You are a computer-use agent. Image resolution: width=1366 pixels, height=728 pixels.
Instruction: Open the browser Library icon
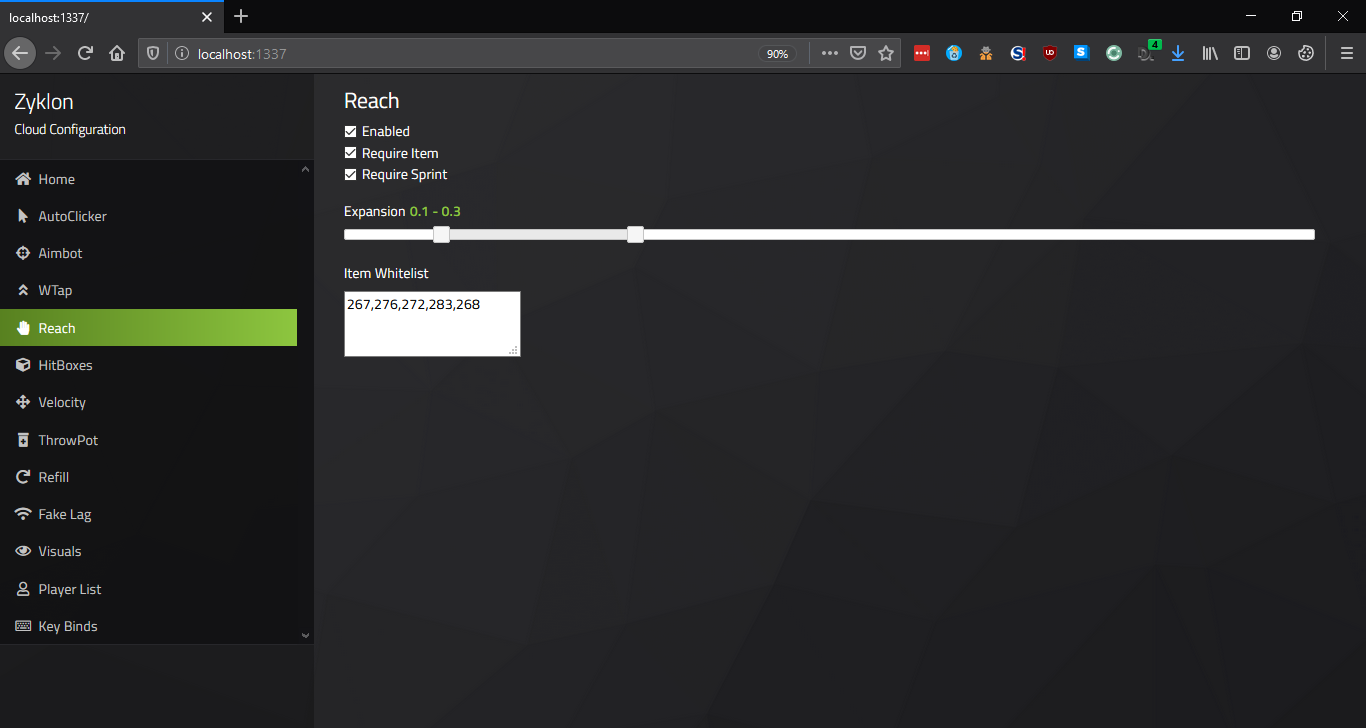(1210, 53)
